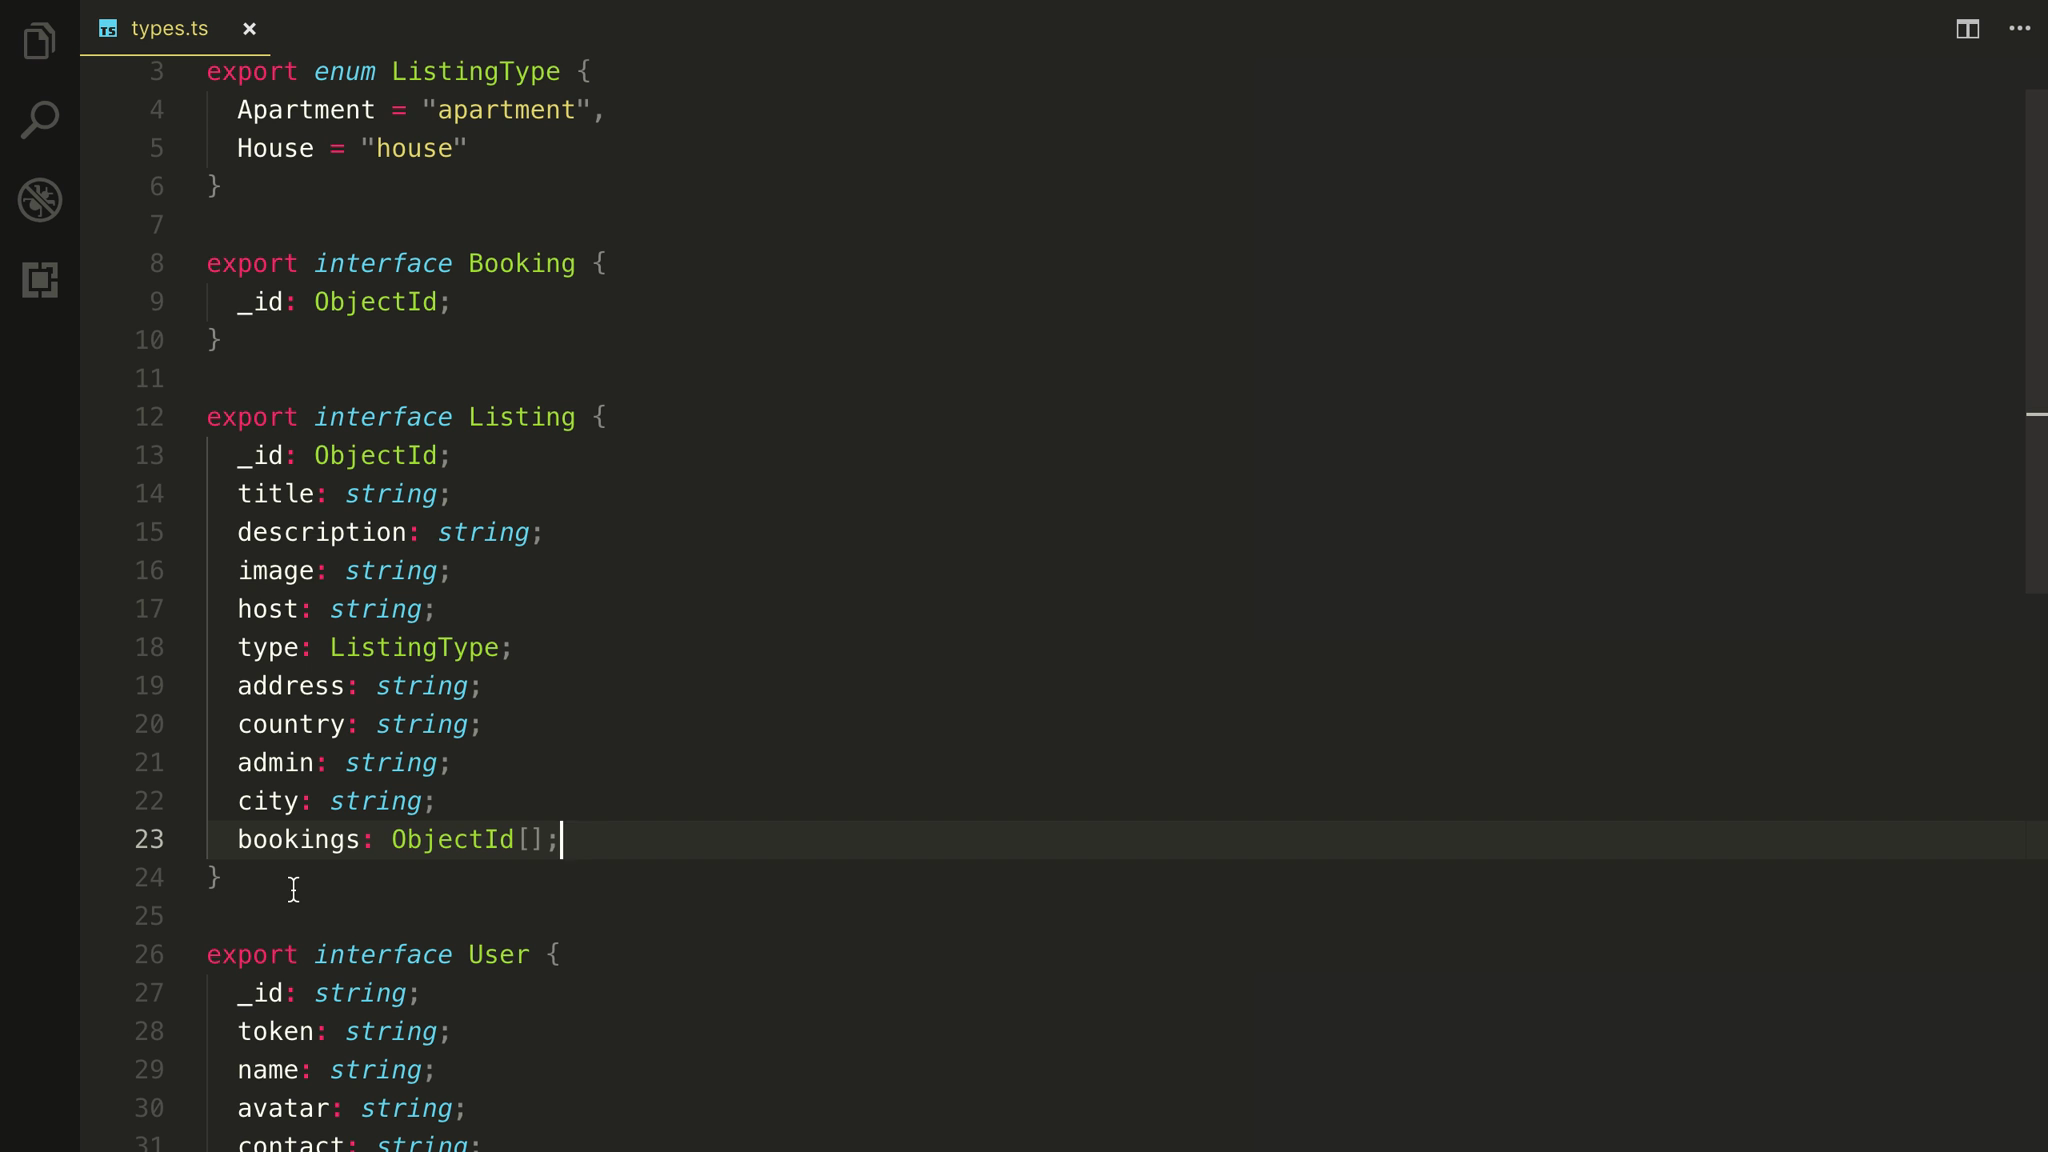The height and width of the screenshot is (1152, 2048).
Task: Click the string type on the title field
Action: click(390, 493)
